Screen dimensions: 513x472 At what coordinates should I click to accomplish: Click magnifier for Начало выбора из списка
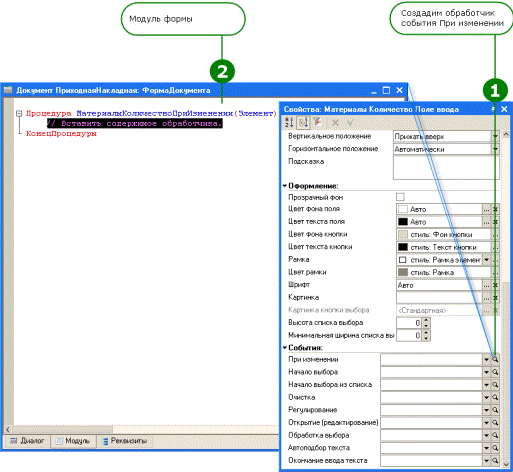point(495,385)
